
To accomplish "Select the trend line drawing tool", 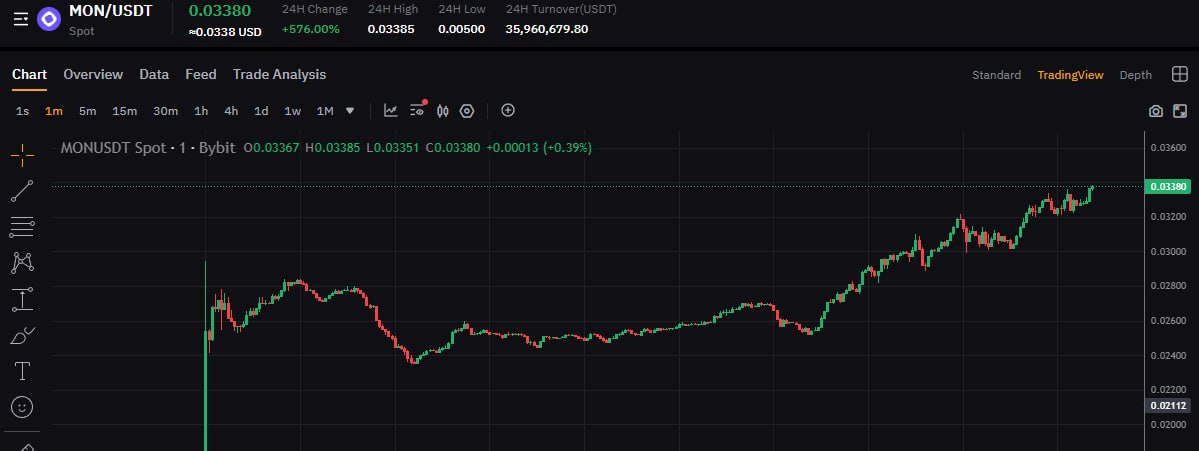I will click(x=22, y=191).
